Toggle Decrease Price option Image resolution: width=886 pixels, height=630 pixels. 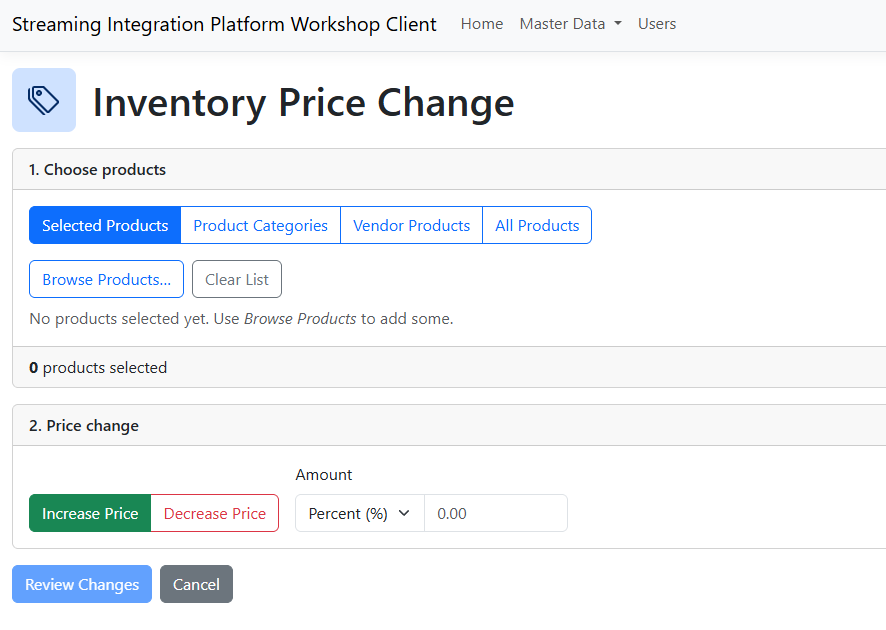click(215, 513)
